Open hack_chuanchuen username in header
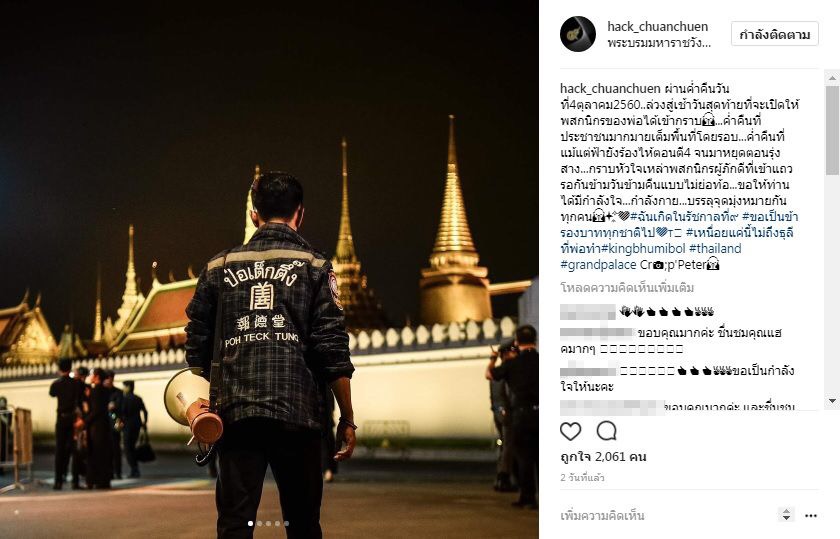The width and height of the screenshot is (840, 539). (658, 26)
